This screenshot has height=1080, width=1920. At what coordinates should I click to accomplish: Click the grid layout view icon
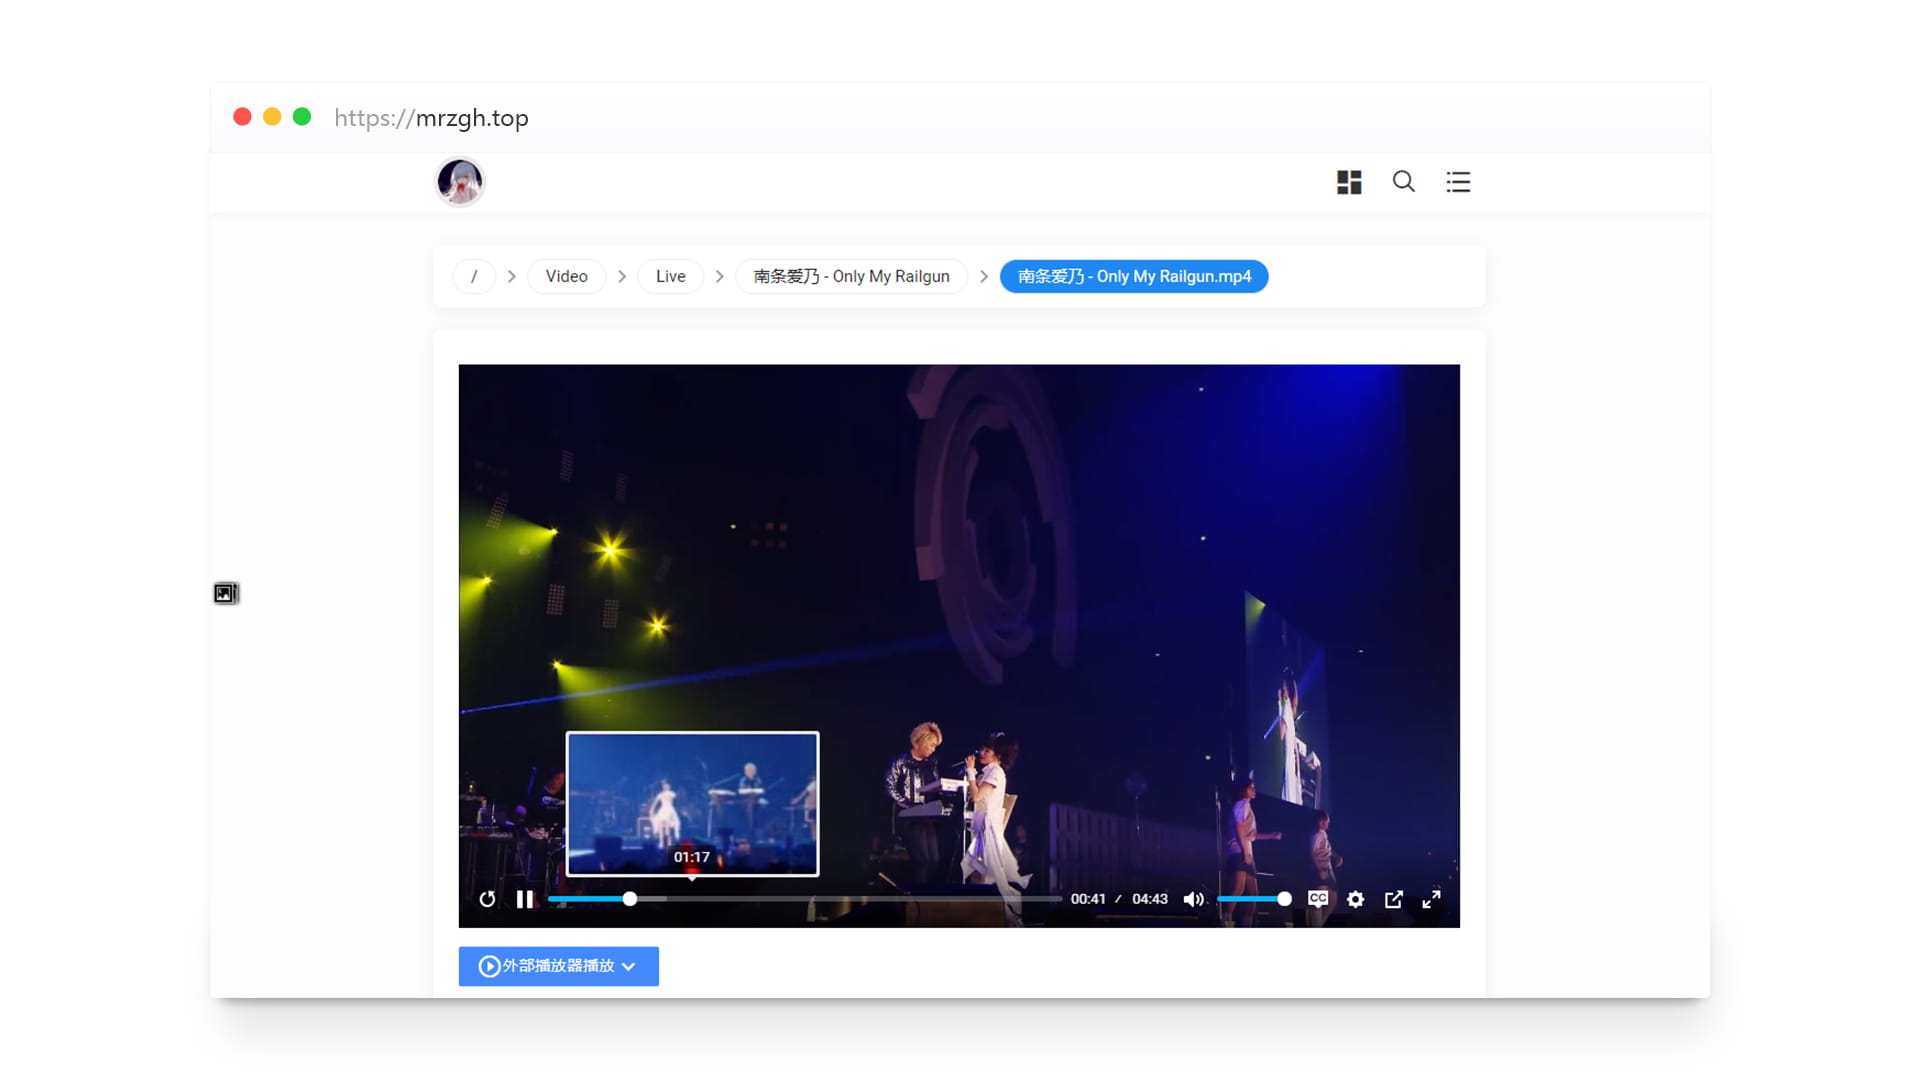(x=1349, y=182)
